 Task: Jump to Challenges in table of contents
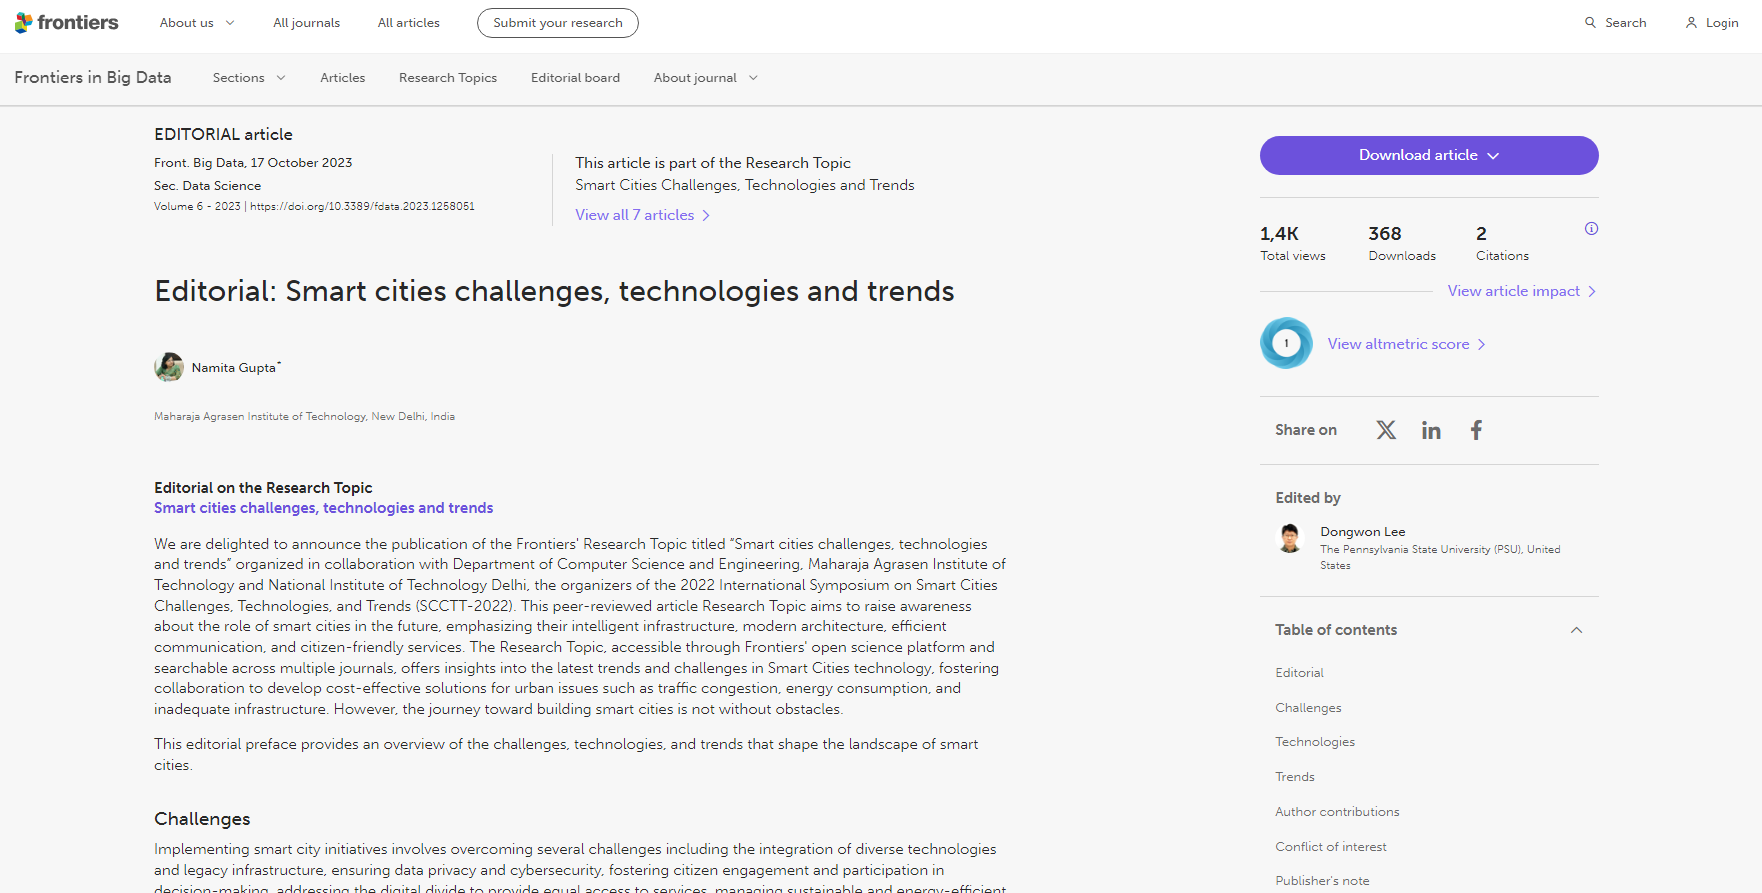[1308, 707]
